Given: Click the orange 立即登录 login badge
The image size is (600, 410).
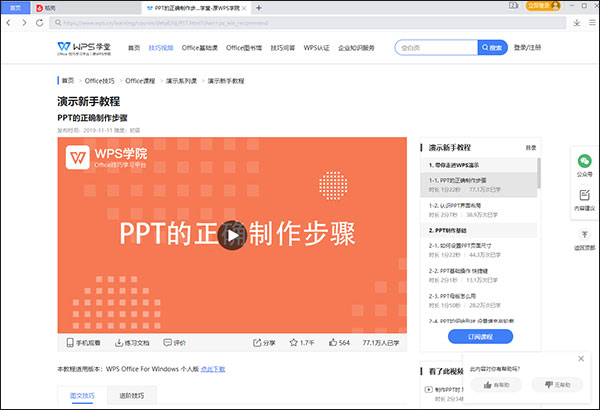Looking at the screenshot, I should click(x=543, y=5).
